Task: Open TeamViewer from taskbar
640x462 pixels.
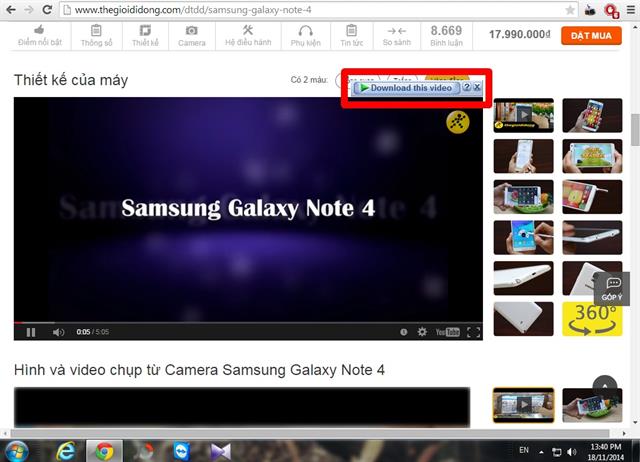Action: (181, 451)
